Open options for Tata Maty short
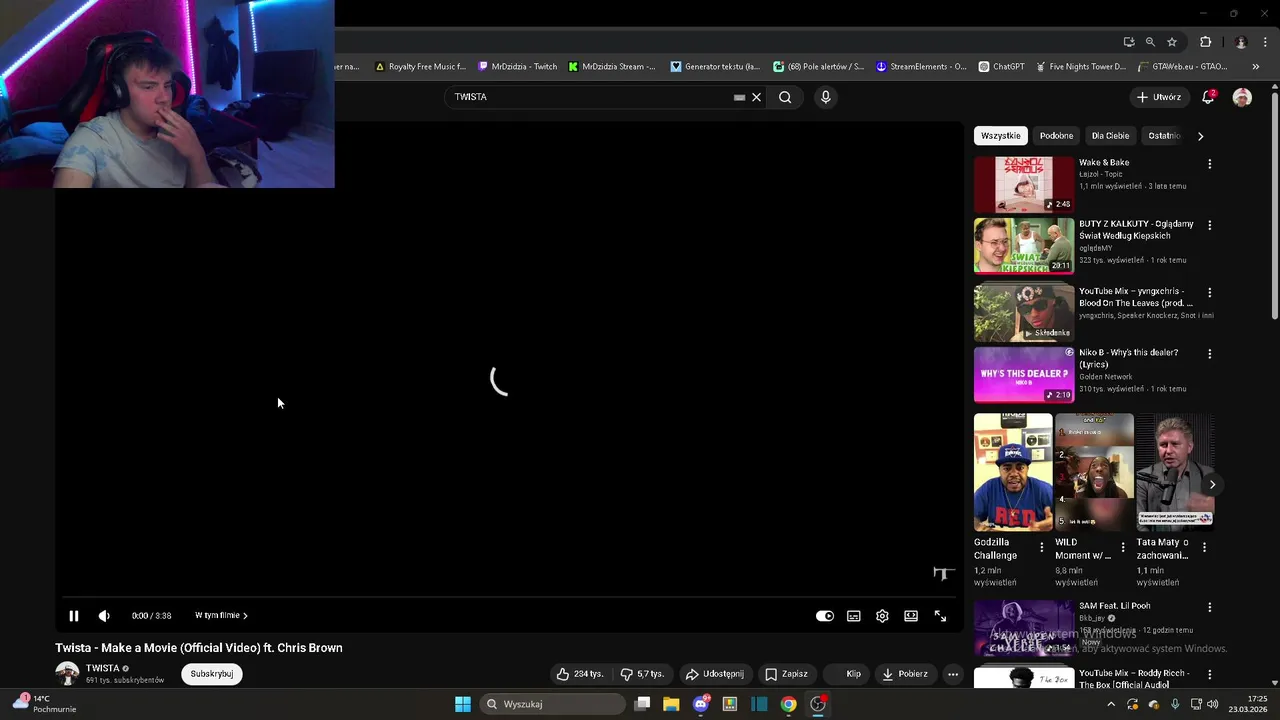The height and width of the screenshot is (720, 1280). click(1204, 547)
